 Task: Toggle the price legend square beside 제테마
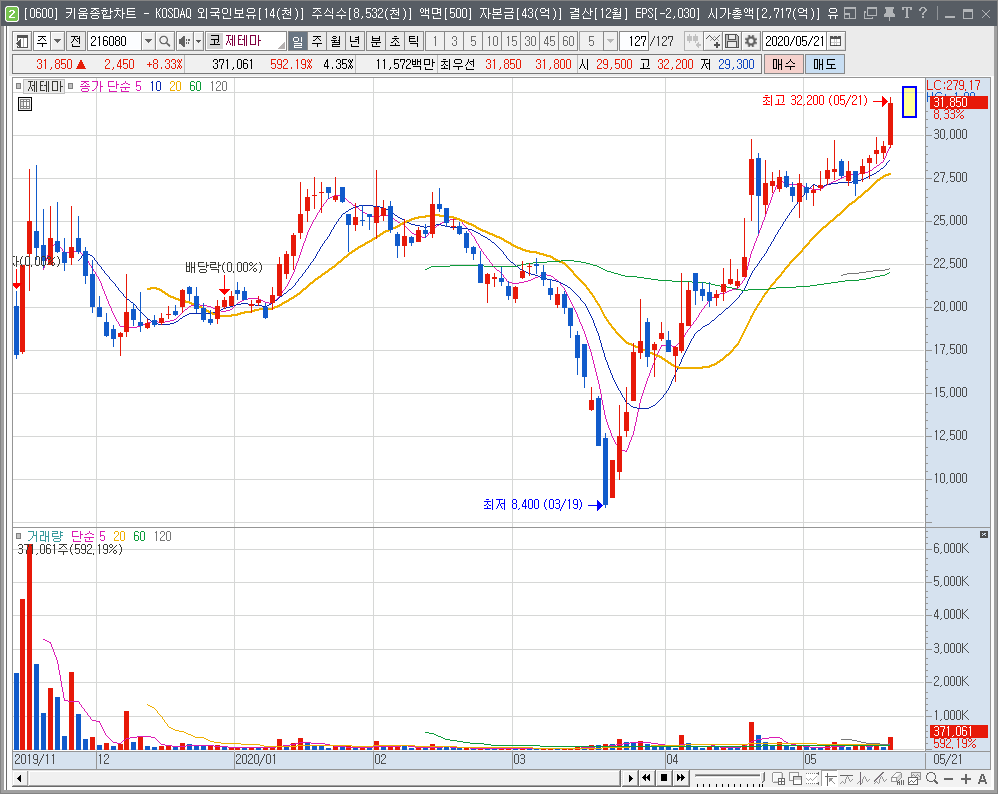18,86
